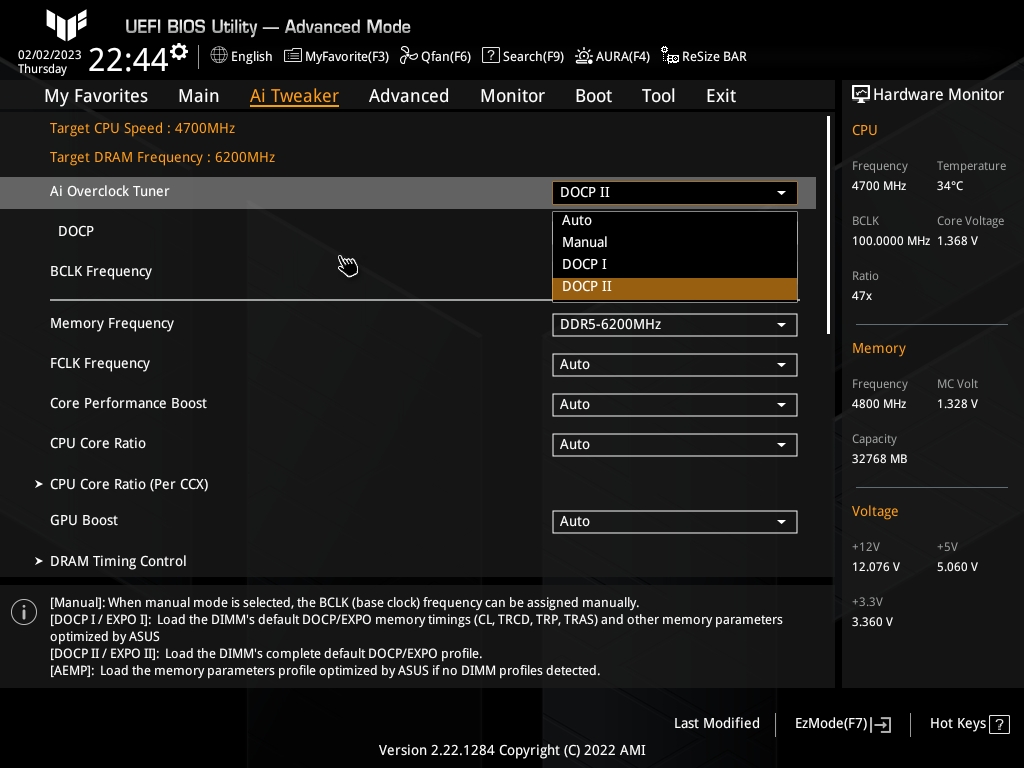Viewport: 1024px width, 768px height.
Task: Click the English language globe icon
Action: 219,56
